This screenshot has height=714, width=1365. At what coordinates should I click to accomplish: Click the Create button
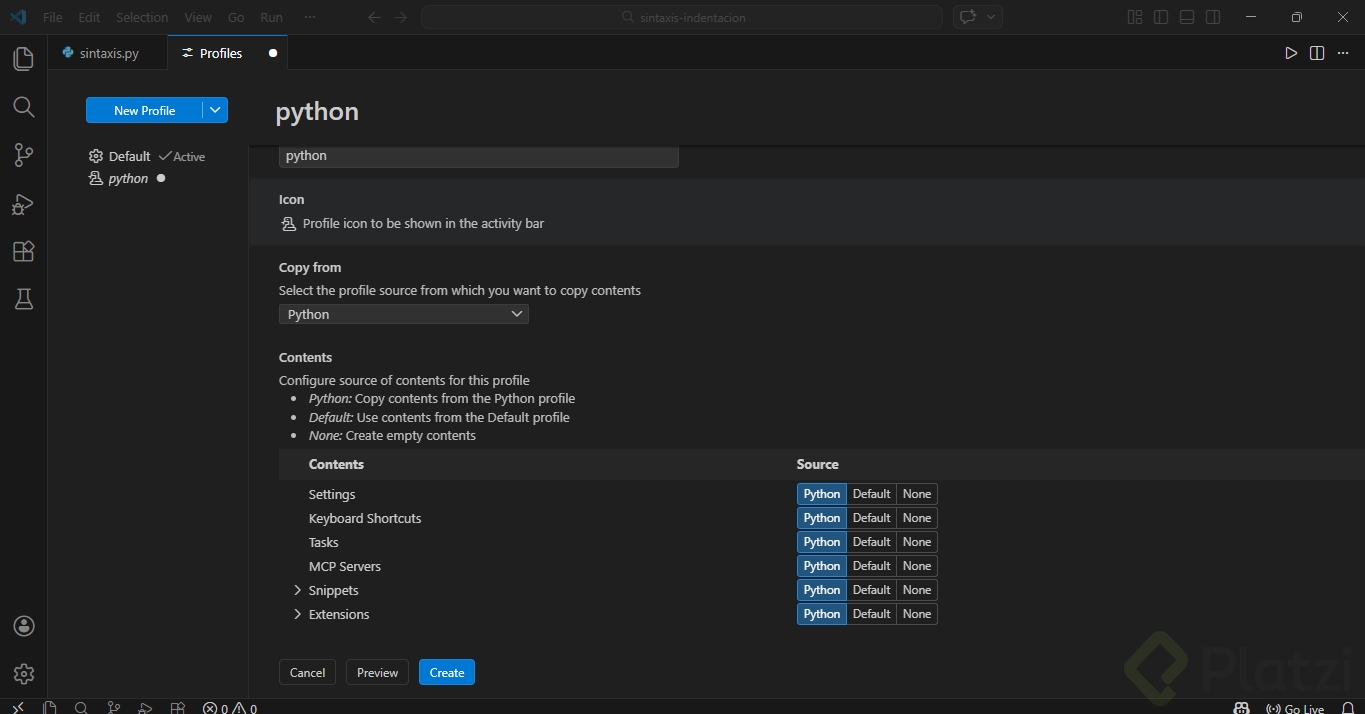tap(447, 673)
